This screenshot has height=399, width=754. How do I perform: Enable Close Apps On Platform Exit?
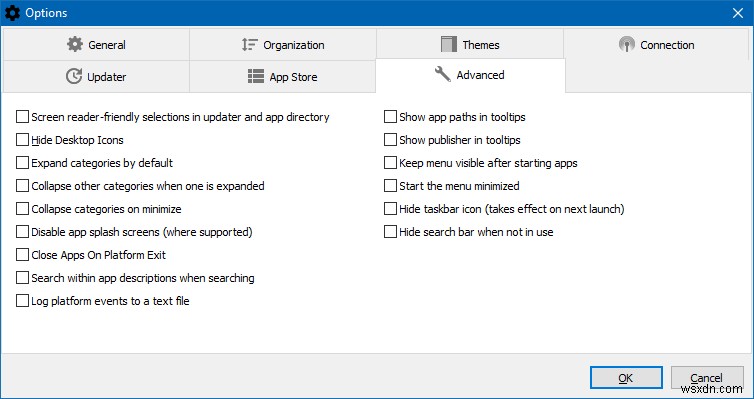click(x=22, y=255)
